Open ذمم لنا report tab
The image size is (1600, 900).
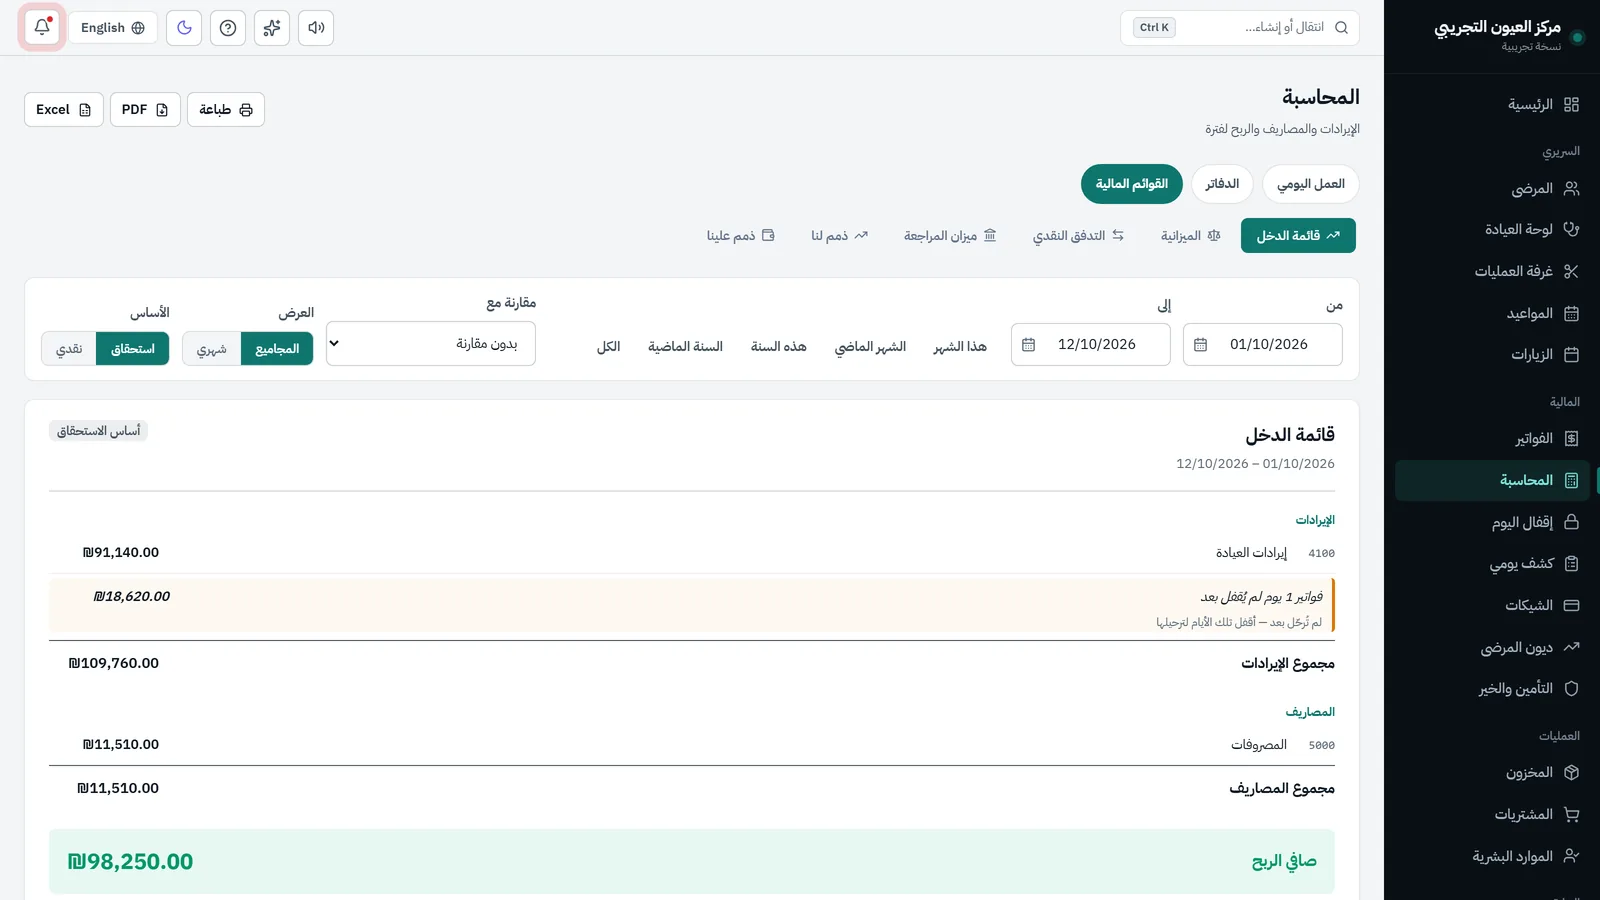(840, 236)
